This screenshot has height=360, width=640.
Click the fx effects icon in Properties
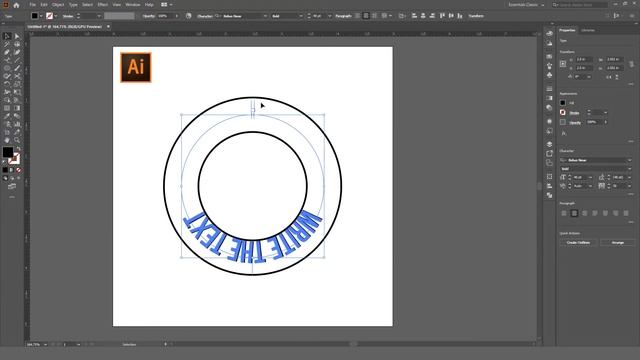point(564,133)
